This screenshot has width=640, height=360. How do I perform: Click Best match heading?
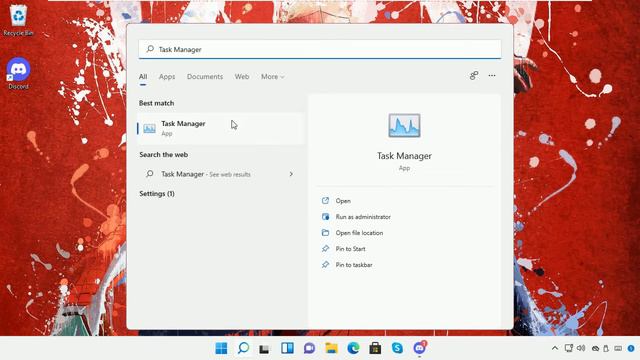[156, 103]
